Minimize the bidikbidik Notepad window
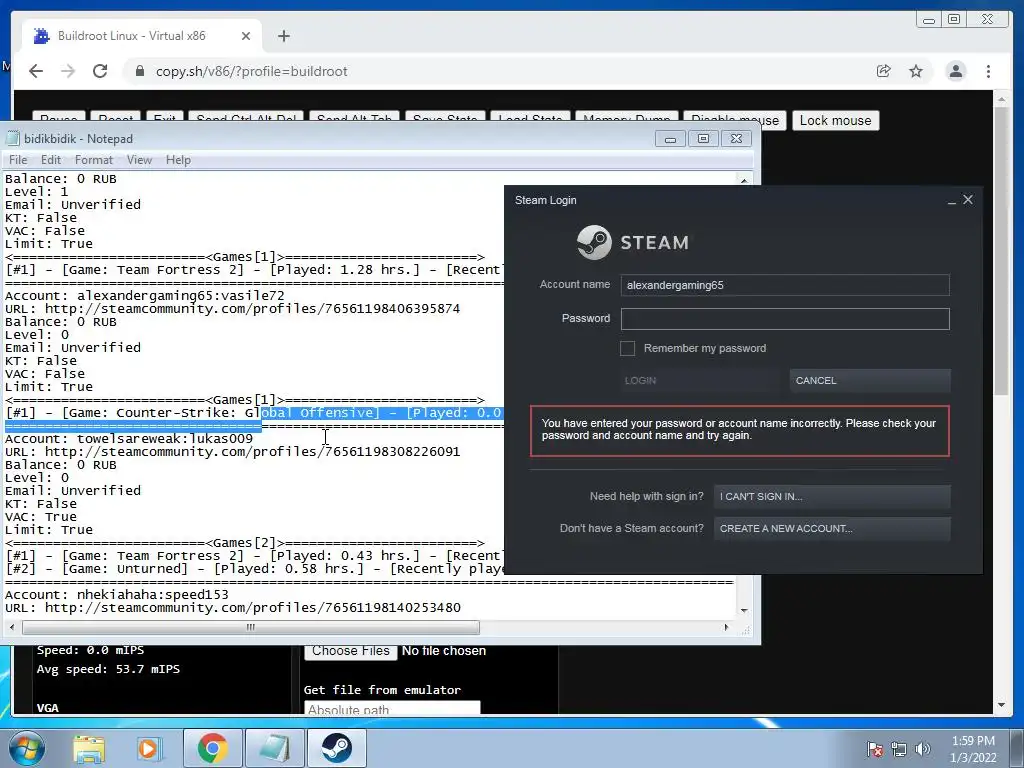This screenshot has width=1024, height=768. (671, 138)
